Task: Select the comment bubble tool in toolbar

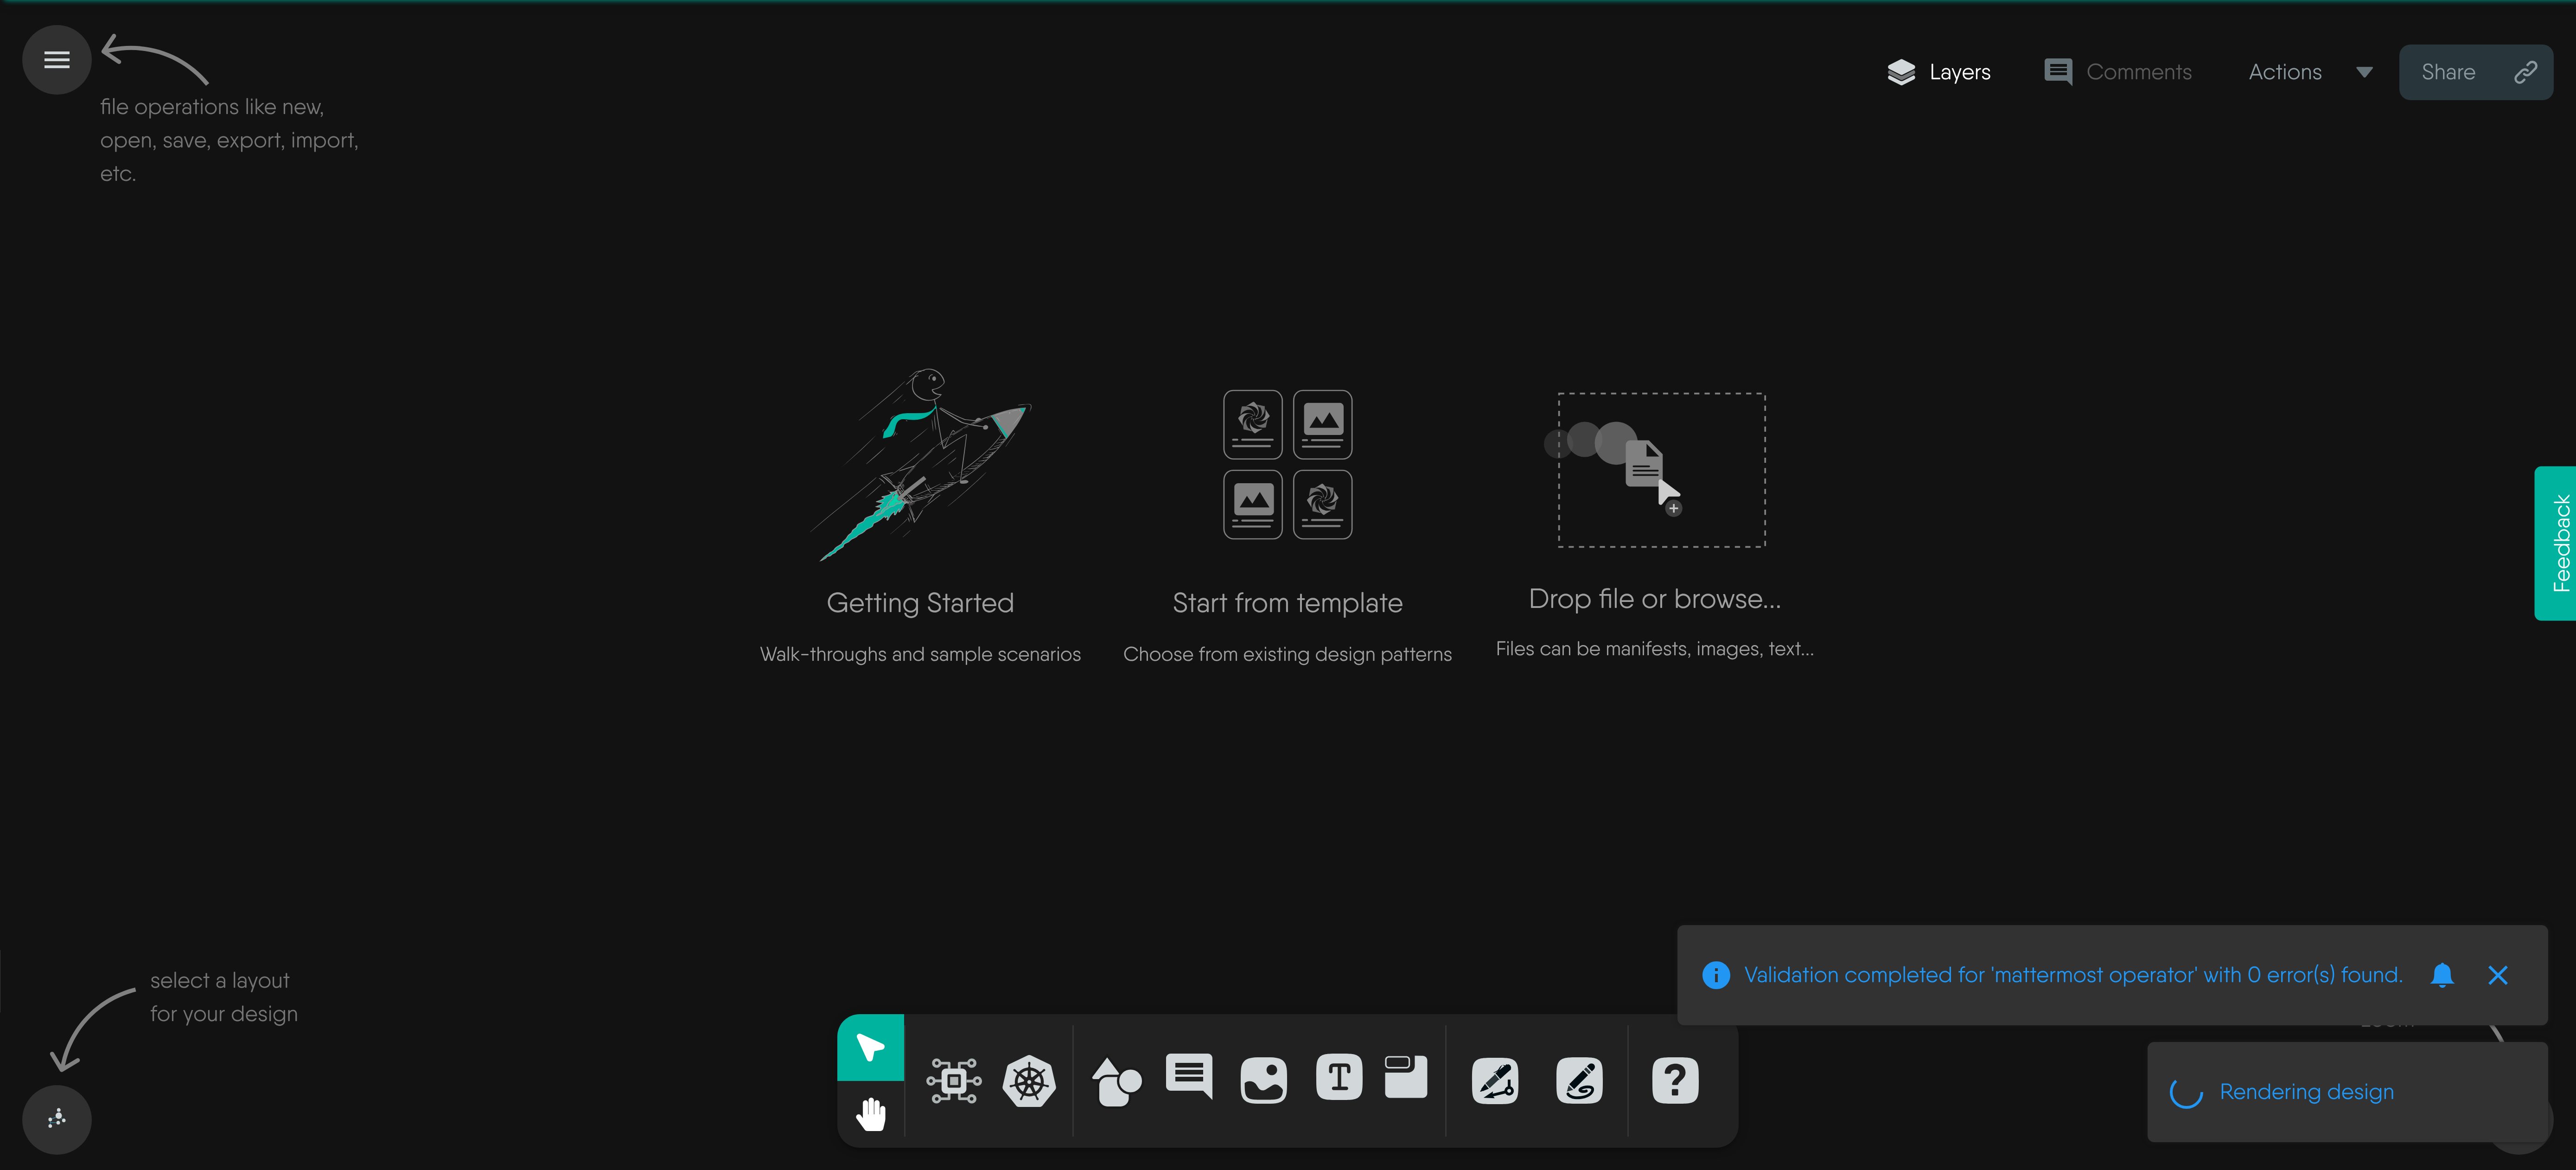Action: point(1189,1077)
